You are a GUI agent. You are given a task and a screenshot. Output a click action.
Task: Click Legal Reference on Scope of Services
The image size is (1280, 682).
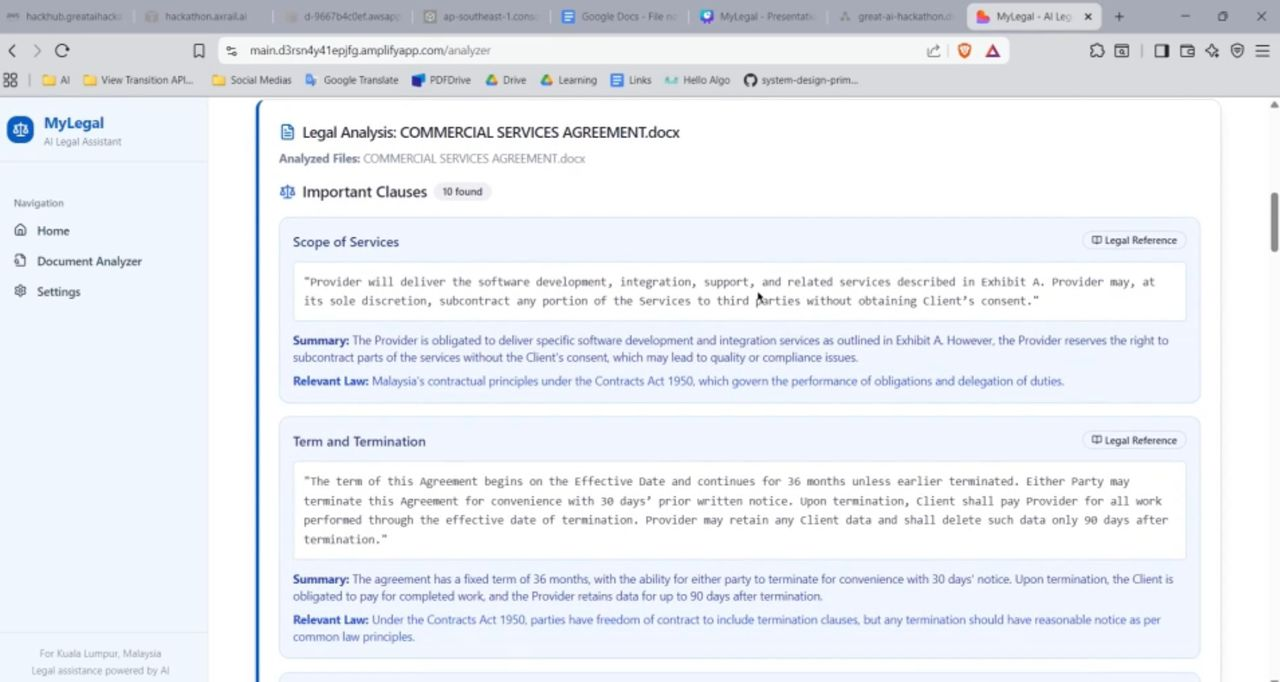[1133, 240]
